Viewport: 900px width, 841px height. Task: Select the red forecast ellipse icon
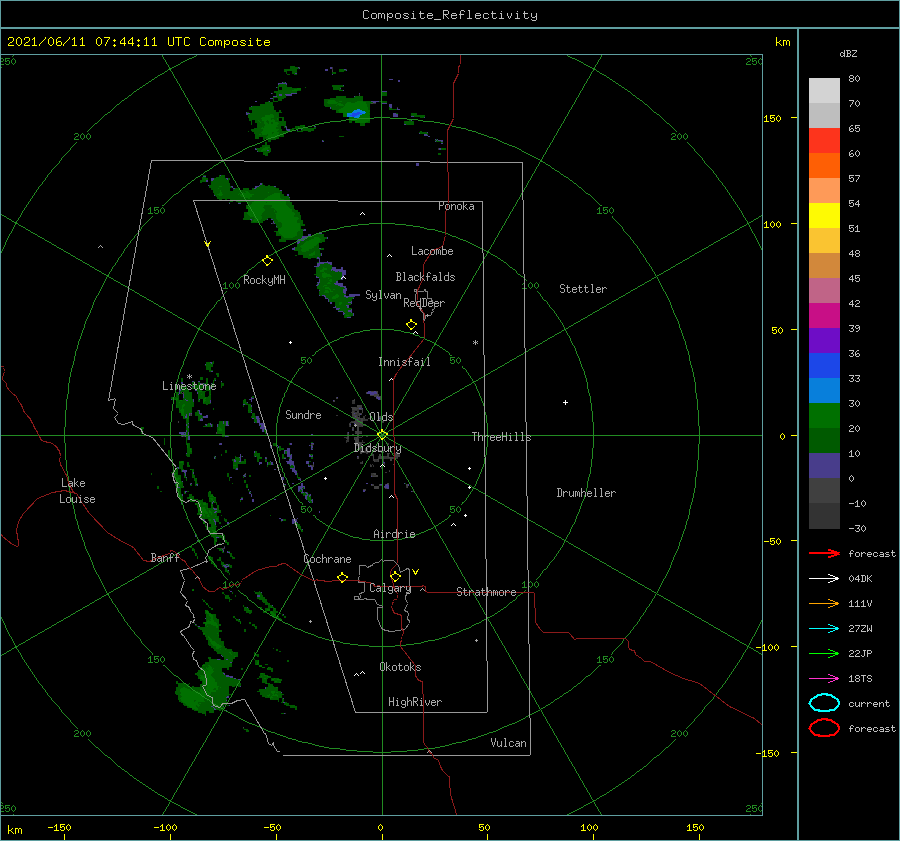(x=824, y=728)
